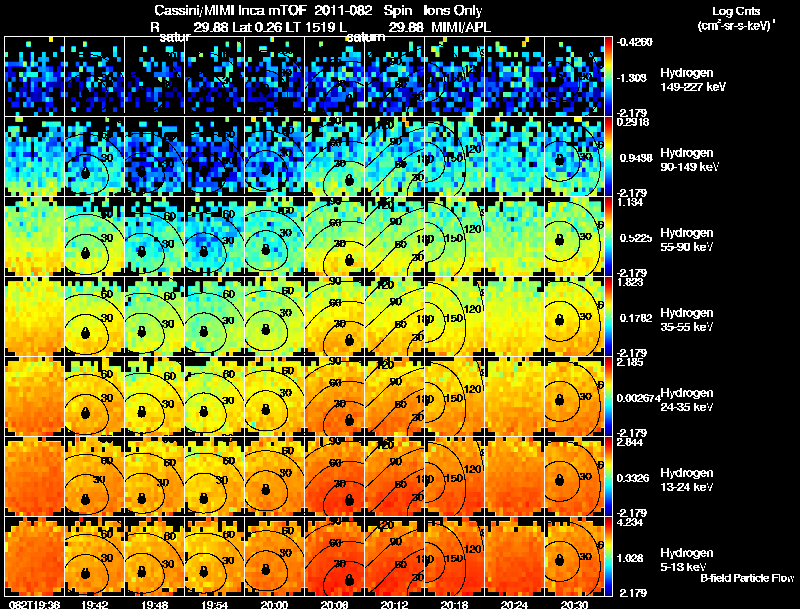Click the 0.5225 color scale value

[636, 238]
